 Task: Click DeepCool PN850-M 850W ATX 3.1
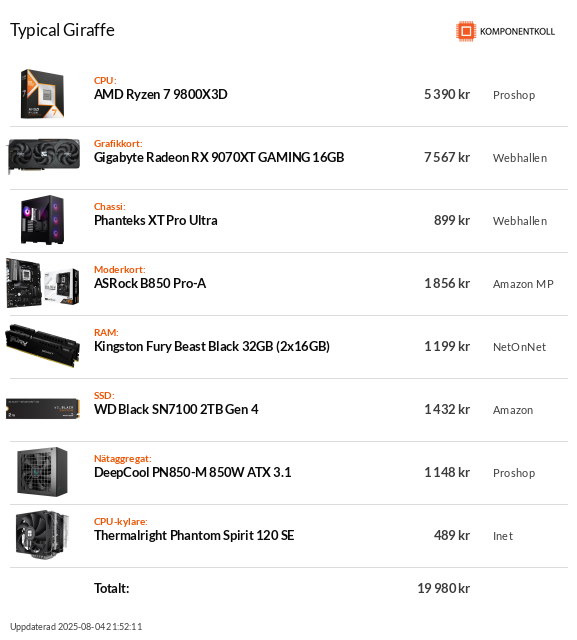coord(193,472)
